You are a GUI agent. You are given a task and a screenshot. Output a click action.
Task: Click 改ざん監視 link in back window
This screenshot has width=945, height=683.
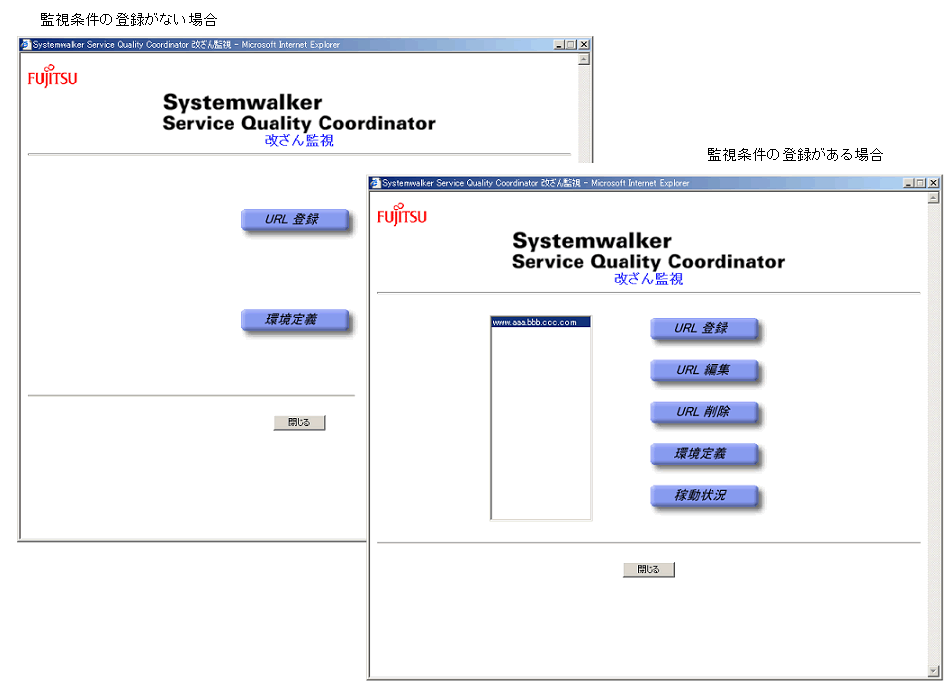pos(299,140)
